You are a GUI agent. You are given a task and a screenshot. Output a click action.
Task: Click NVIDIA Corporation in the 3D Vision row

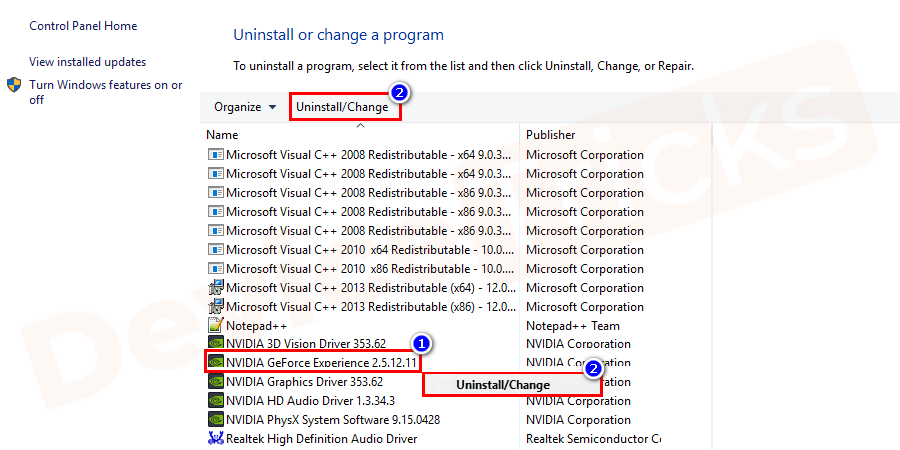578,344
